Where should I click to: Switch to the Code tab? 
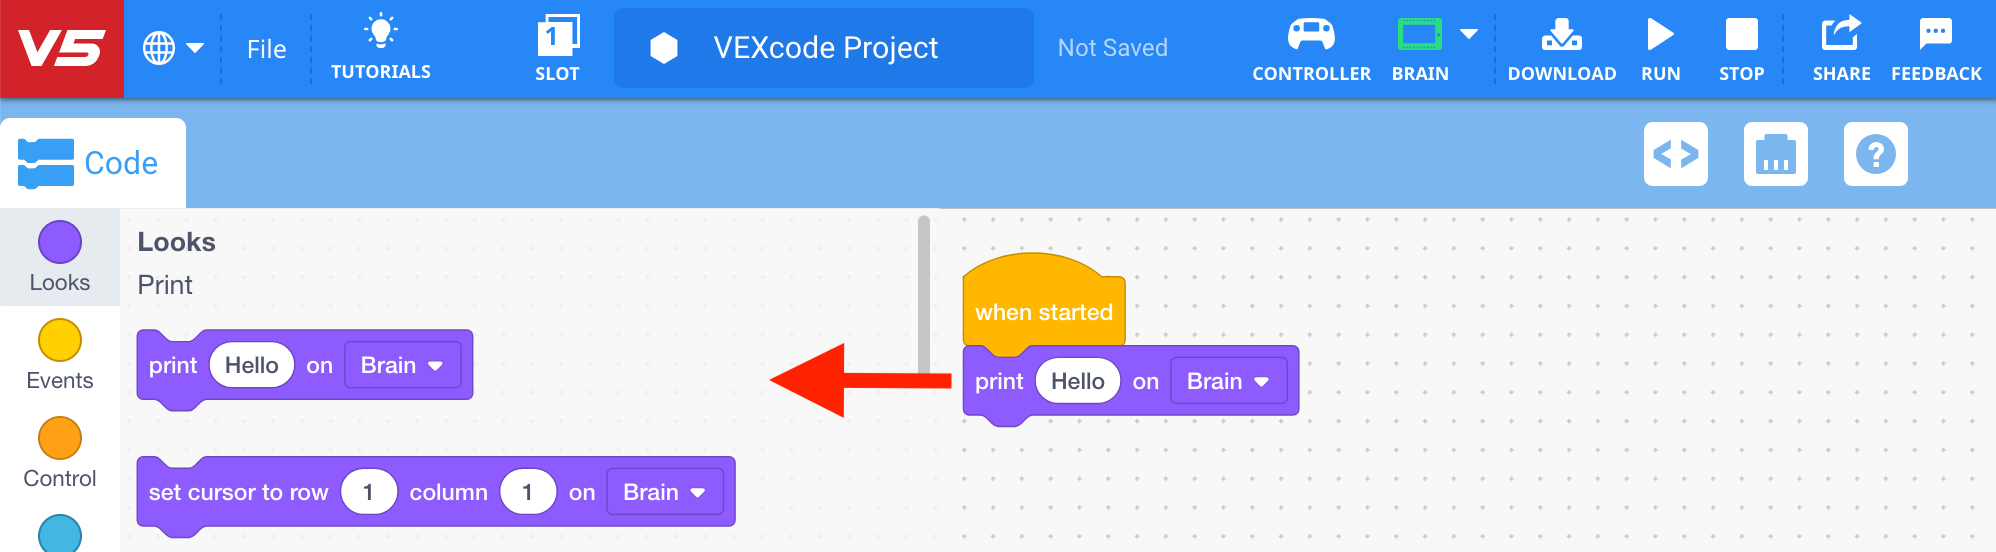point(92,163)
